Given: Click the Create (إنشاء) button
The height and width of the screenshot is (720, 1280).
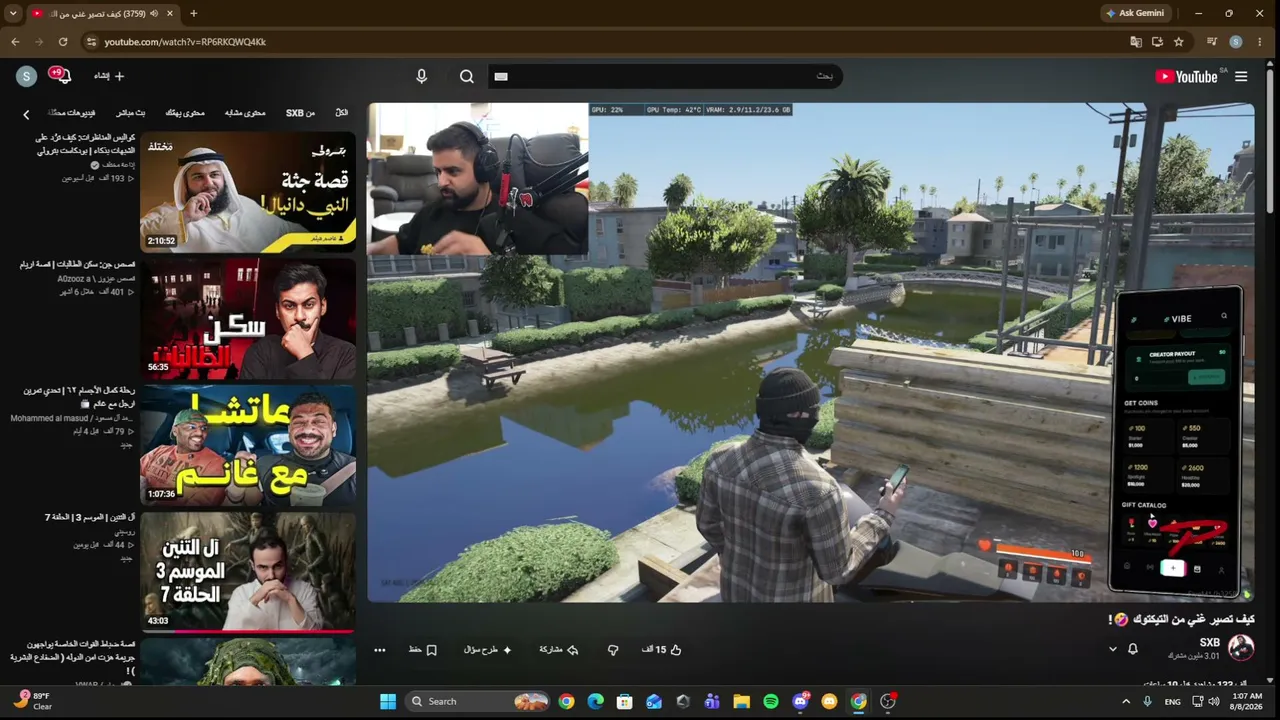Looking at the screenshot, I should [x=109, y=76].
